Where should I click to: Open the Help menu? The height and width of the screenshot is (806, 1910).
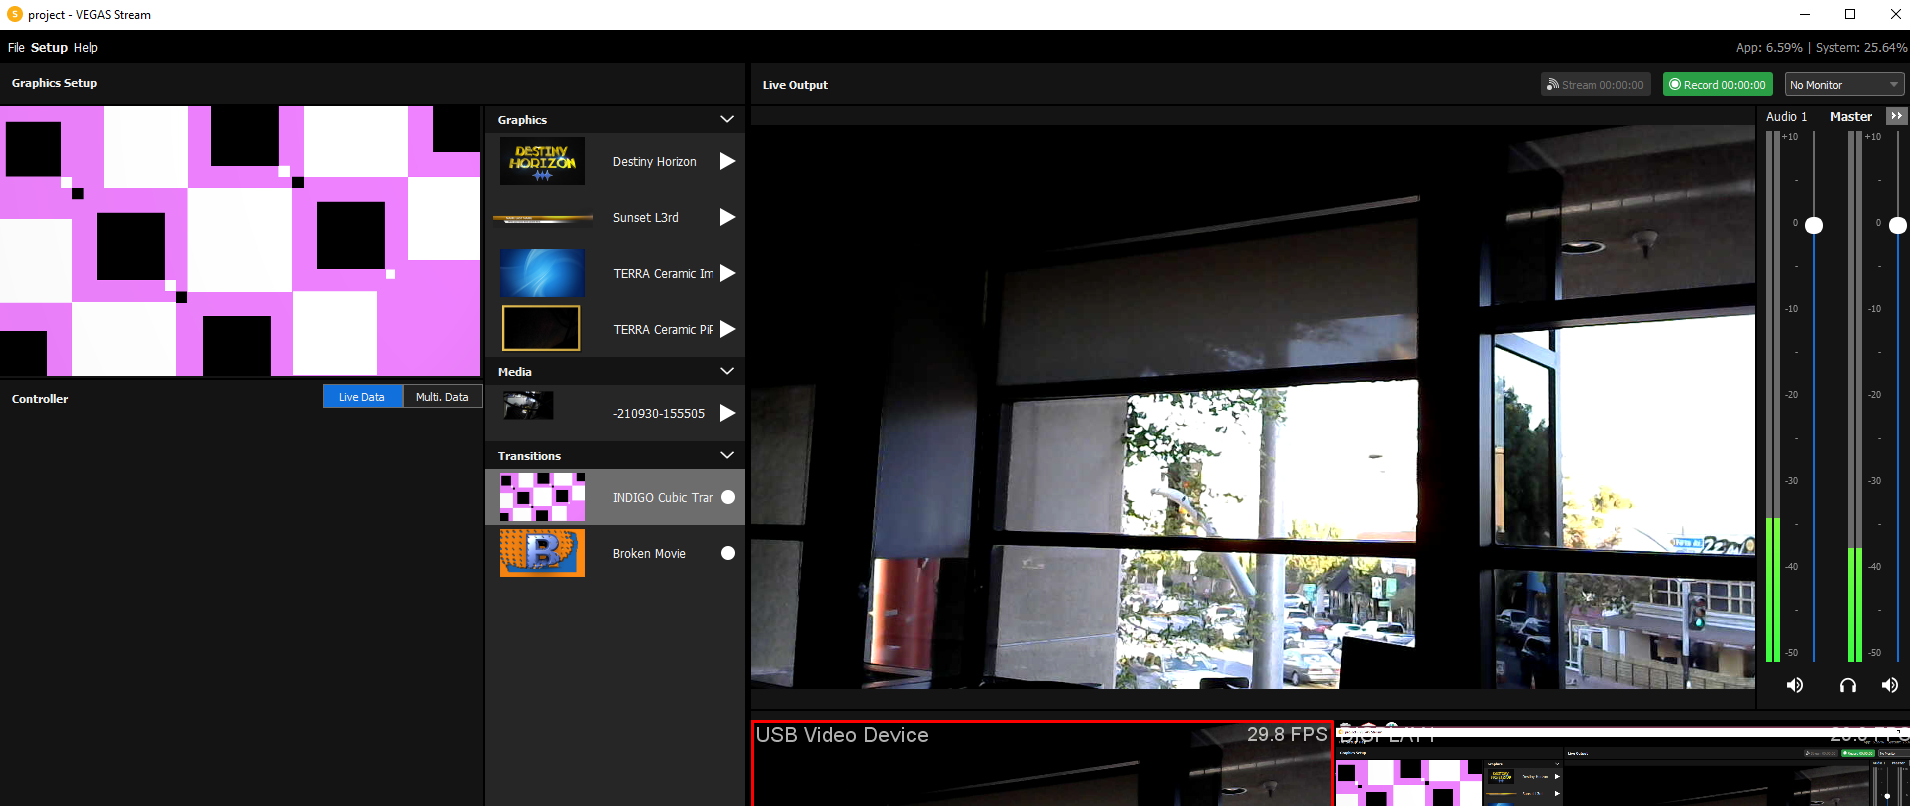86,47
